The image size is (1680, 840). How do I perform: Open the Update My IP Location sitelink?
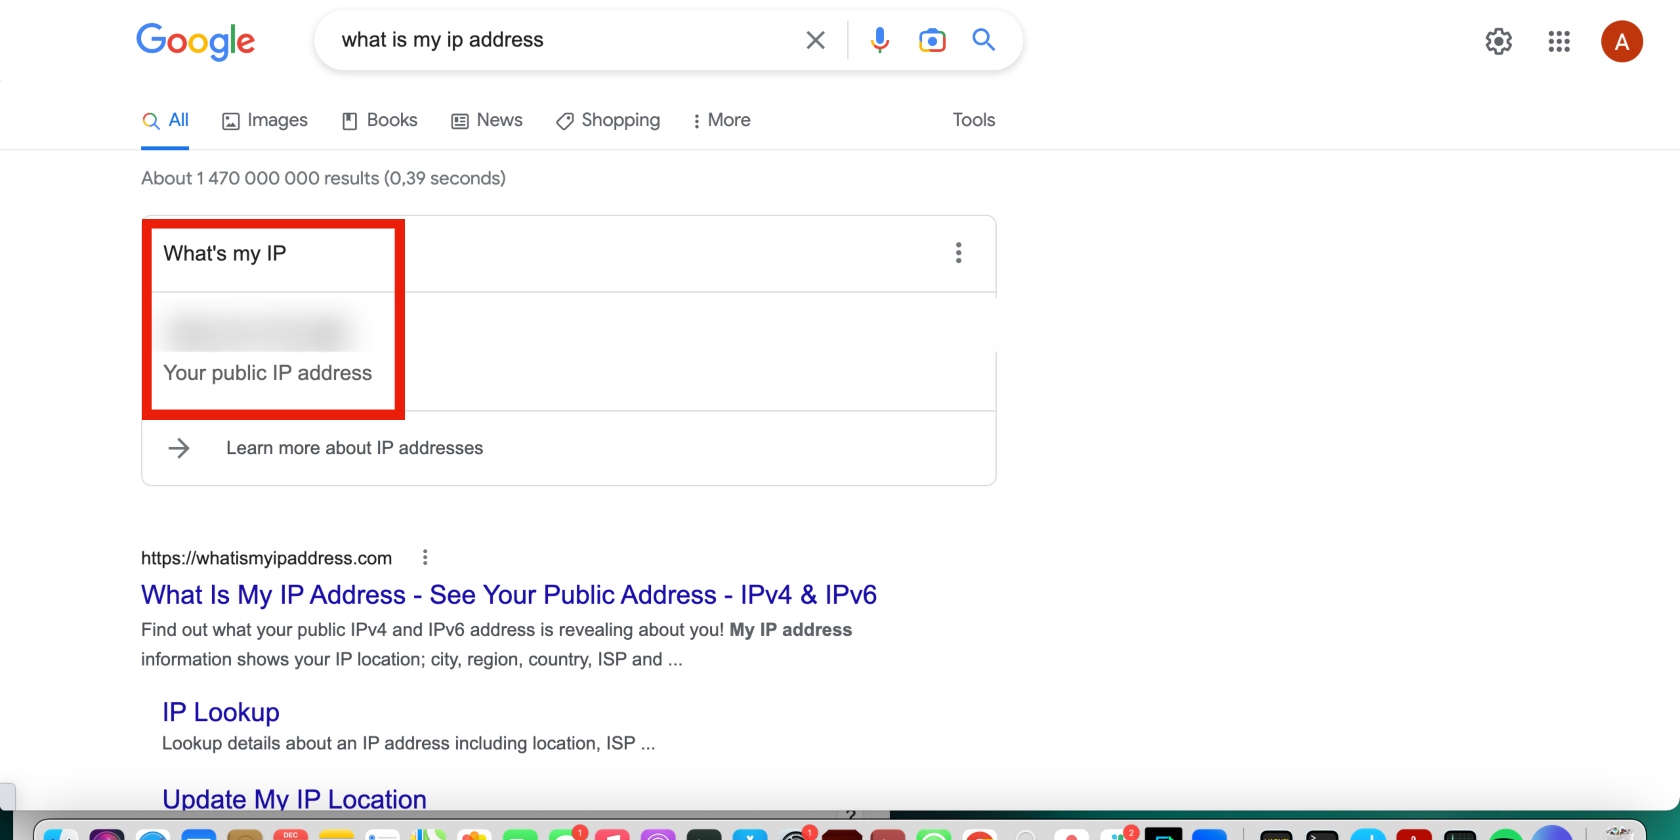[x=294, y=799]
